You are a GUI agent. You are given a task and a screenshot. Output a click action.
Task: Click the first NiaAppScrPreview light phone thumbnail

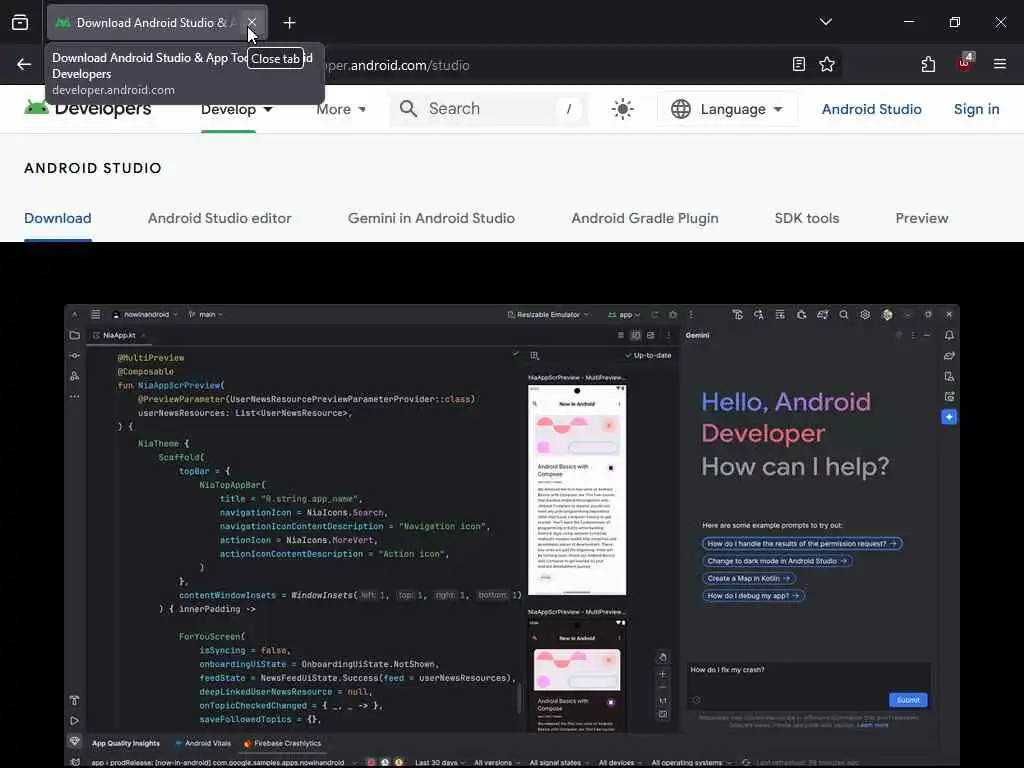577,490
